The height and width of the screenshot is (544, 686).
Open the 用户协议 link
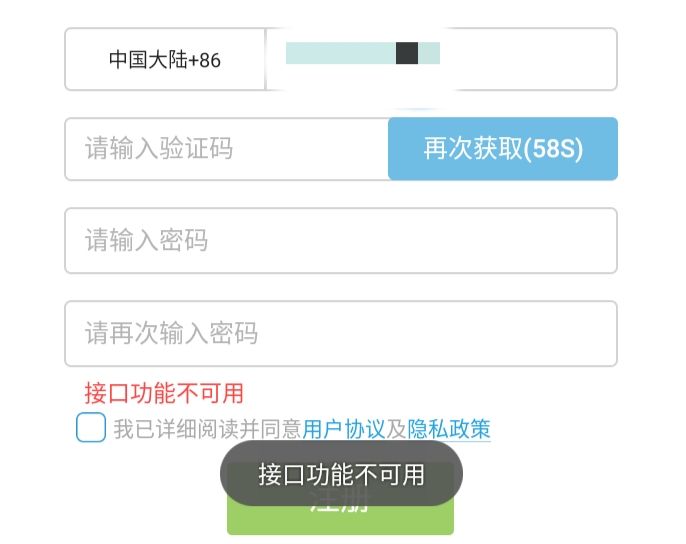[x=343, y=429]
